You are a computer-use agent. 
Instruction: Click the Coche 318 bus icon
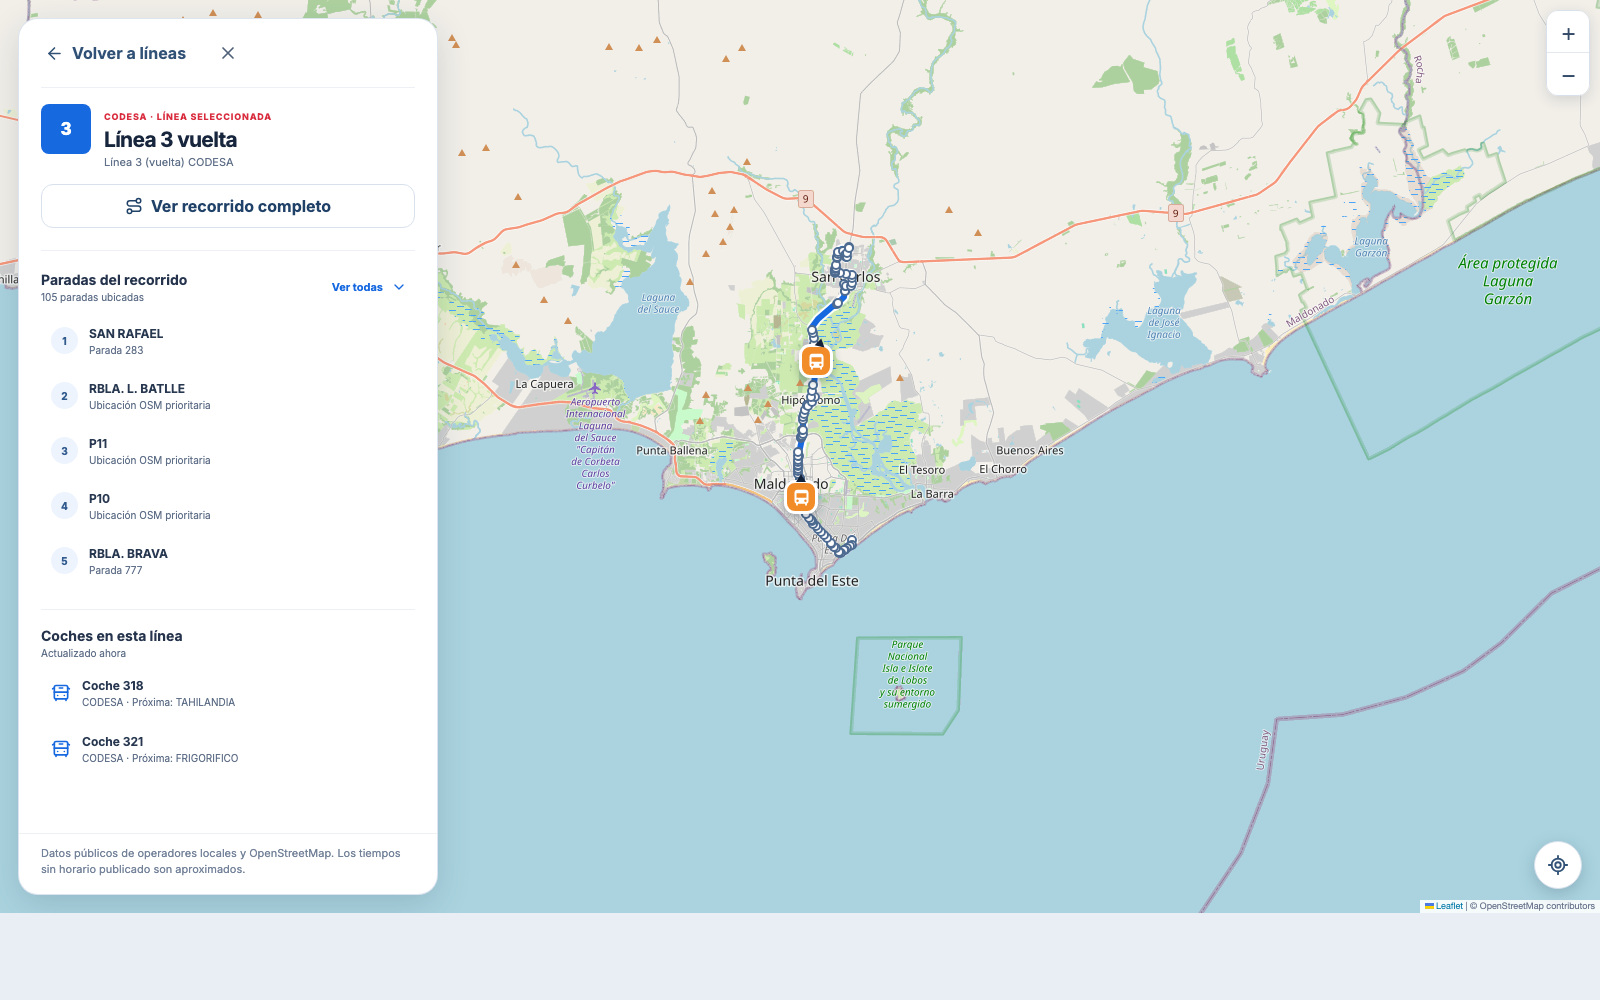point(61,693)
